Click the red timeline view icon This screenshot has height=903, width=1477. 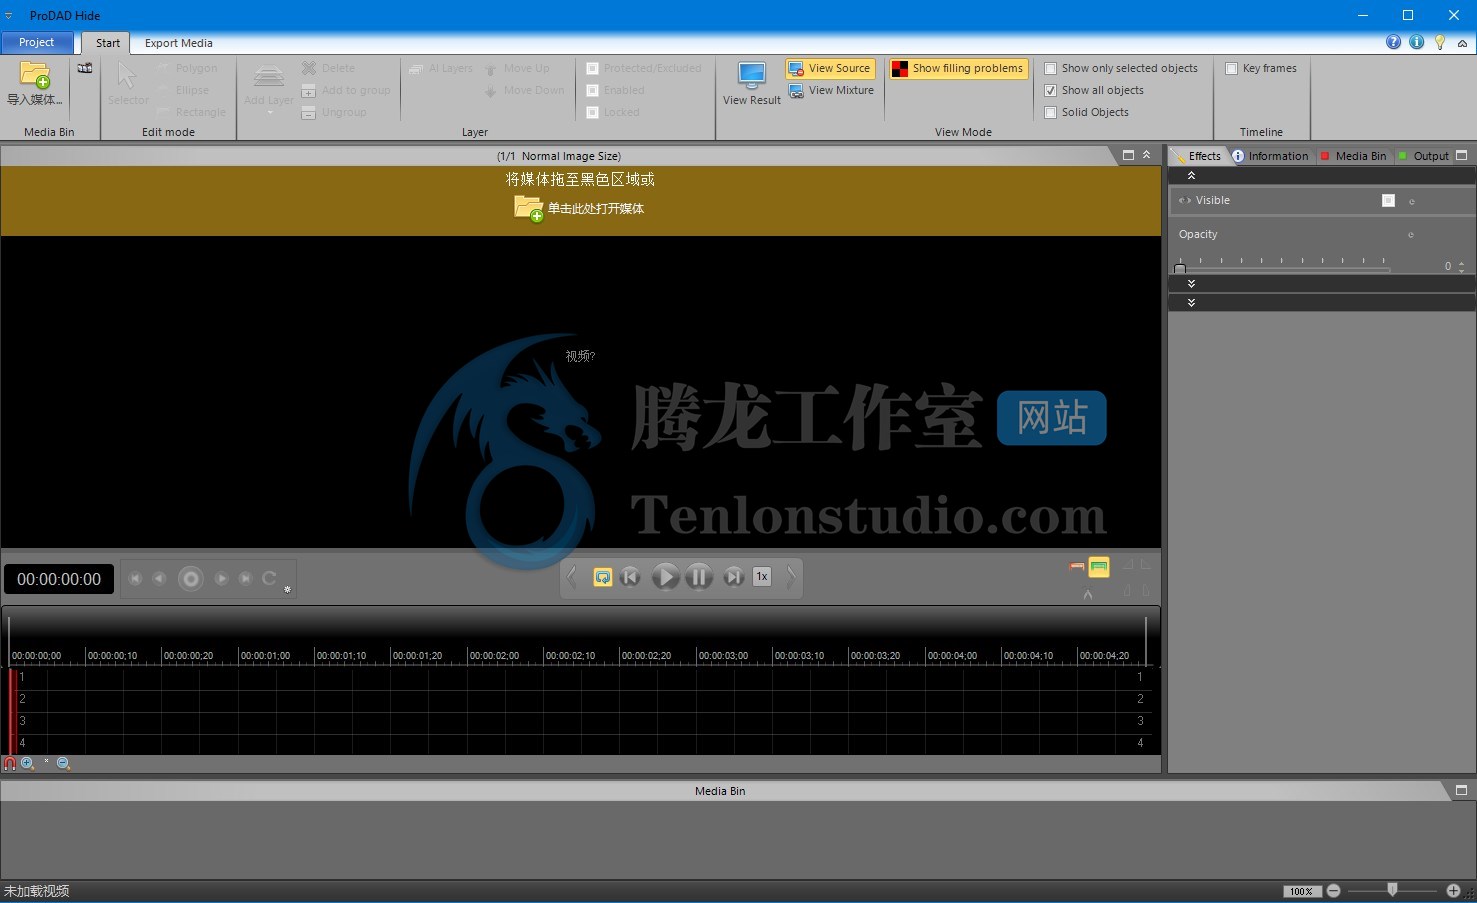tap(1076, 567)
